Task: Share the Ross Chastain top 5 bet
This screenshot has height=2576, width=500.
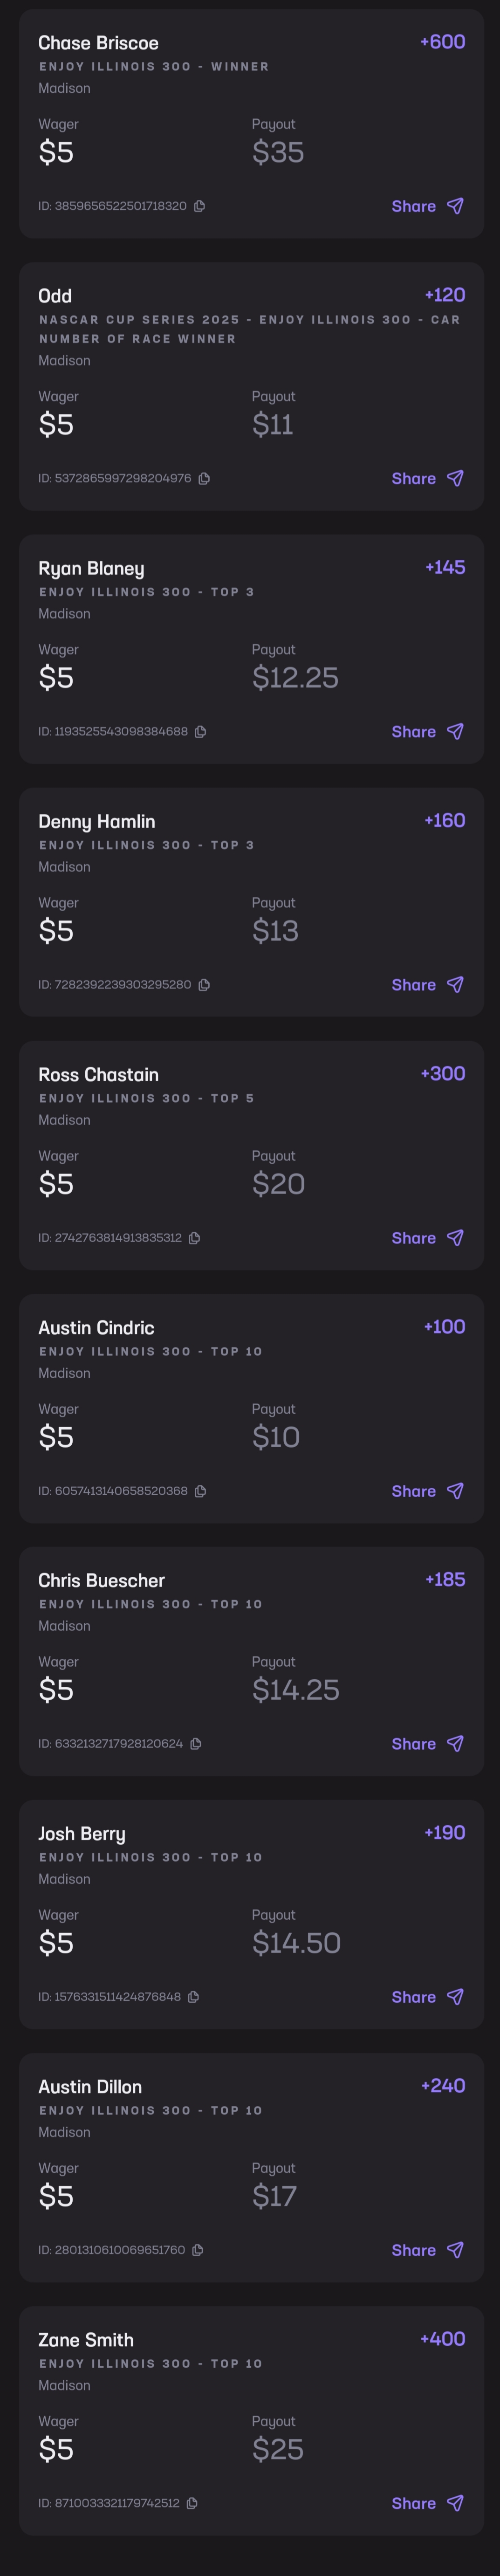Action: tap(427, 1238)
